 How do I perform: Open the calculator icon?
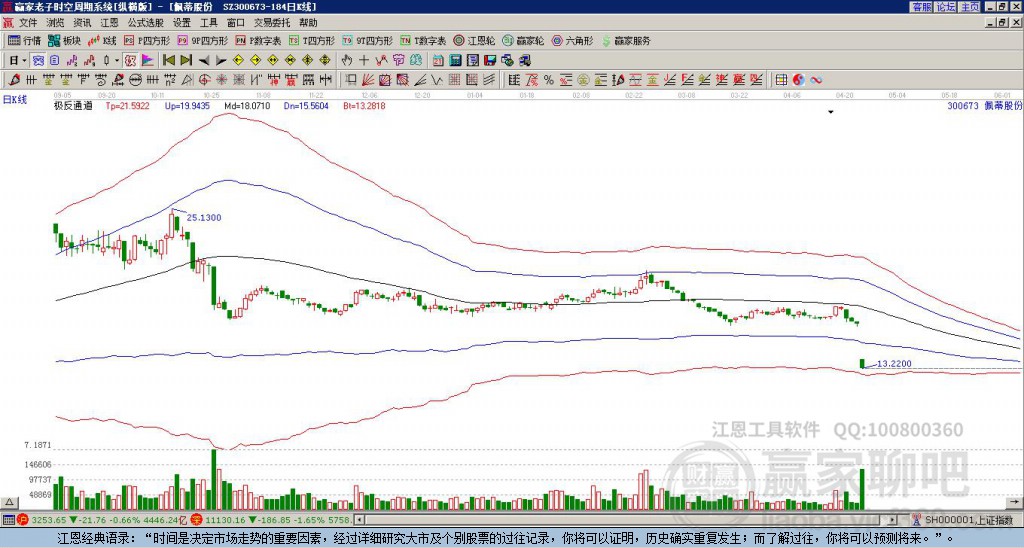pyautogui.click(x=455, y=60)
